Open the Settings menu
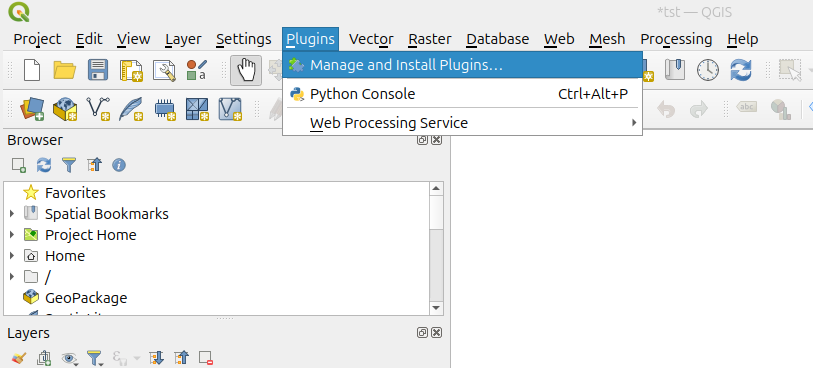The height and width of the screenshot is (368, 813). pos(244,39)
